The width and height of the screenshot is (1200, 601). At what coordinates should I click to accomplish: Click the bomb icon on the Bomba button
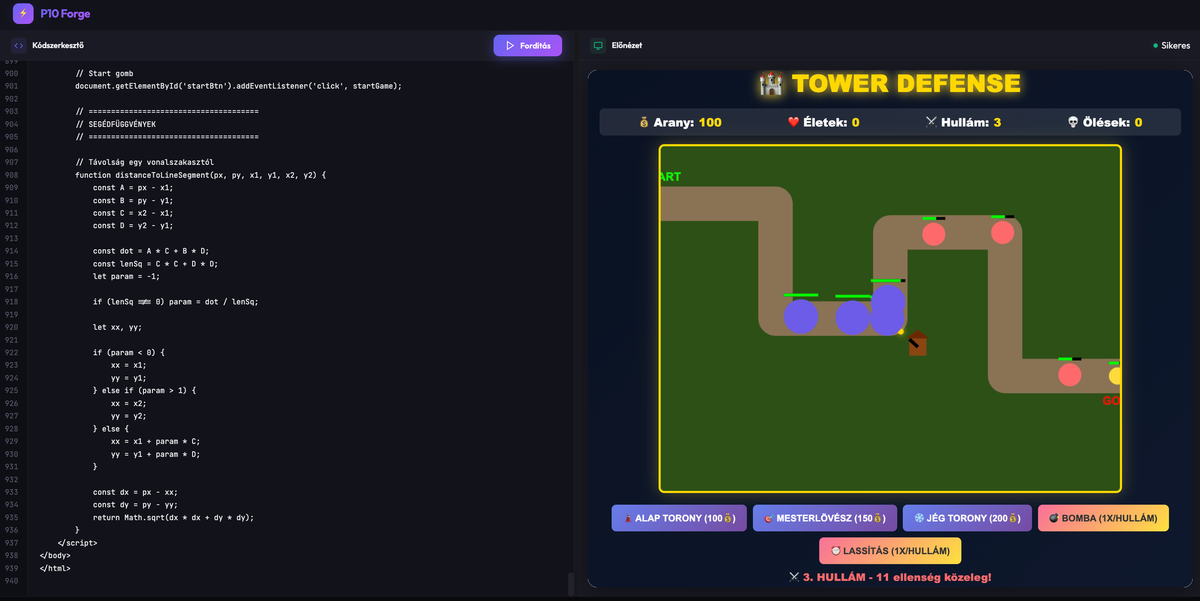(1054, 518)
